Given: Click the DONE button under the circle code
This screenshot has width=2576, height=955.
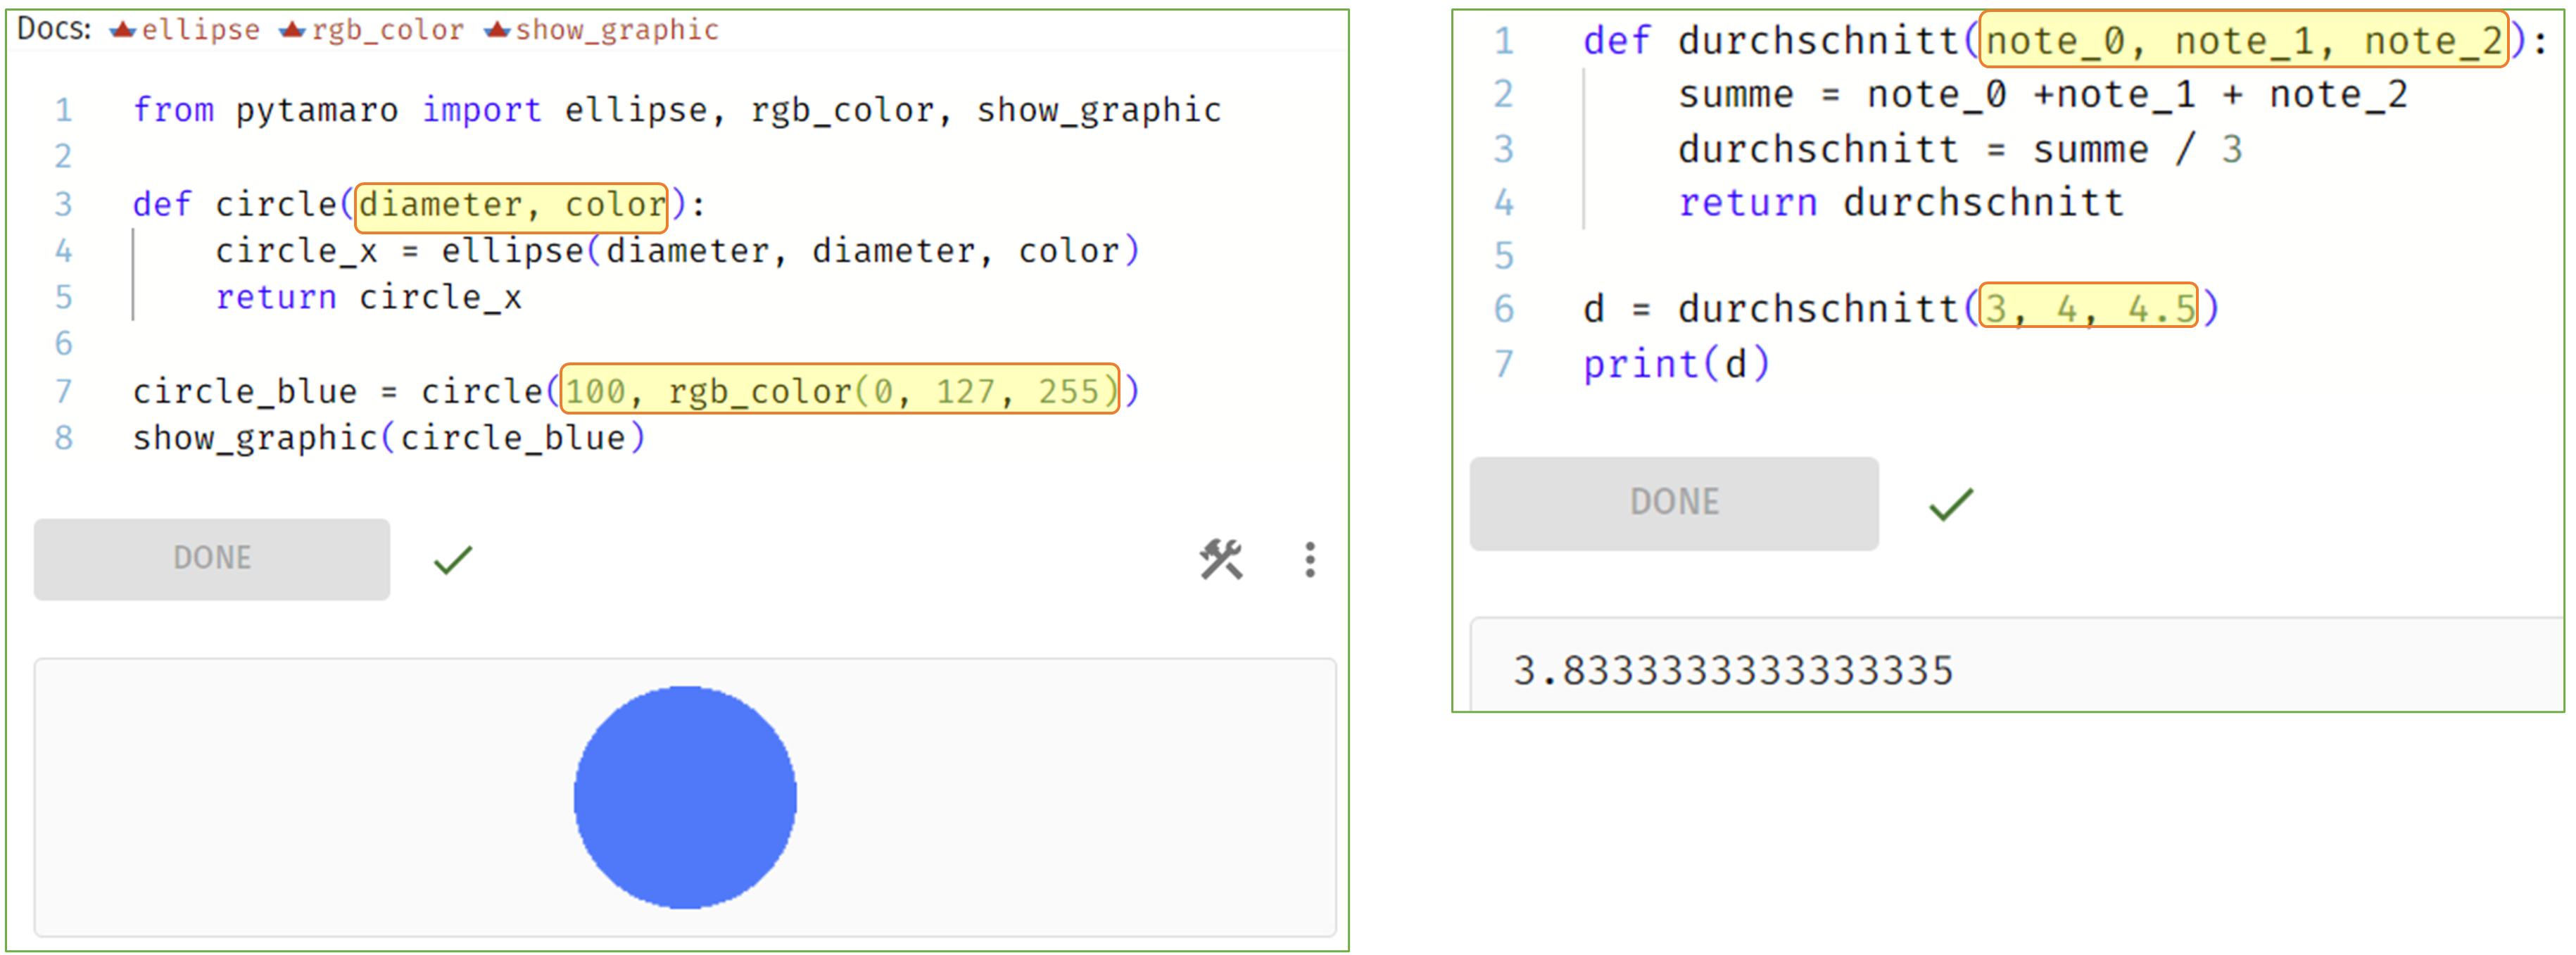Looking at the screenshot, I should (212, 558).
